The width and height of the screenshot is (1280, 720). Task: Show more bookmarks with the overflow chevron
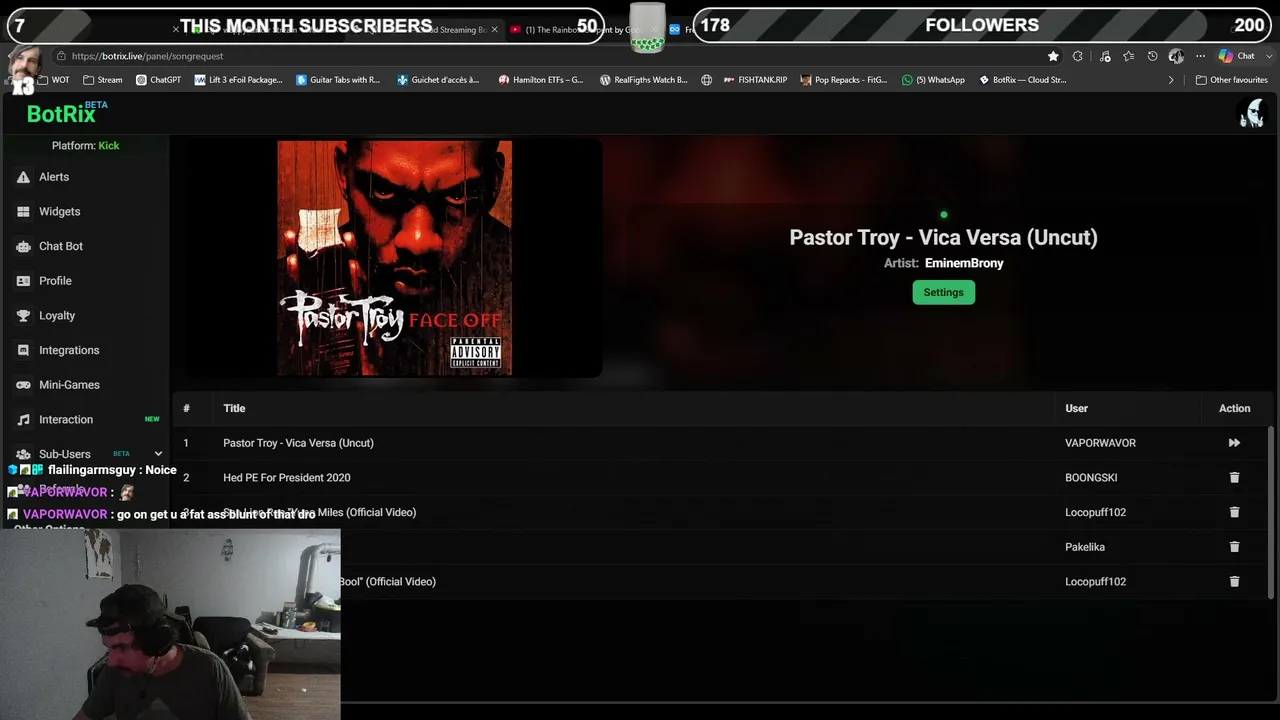pos(1171,80)
